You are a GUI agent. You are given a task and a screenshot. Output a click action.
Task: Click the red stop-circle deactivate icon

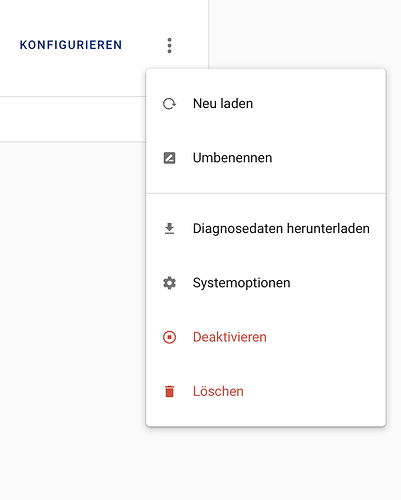pos(169,337)
